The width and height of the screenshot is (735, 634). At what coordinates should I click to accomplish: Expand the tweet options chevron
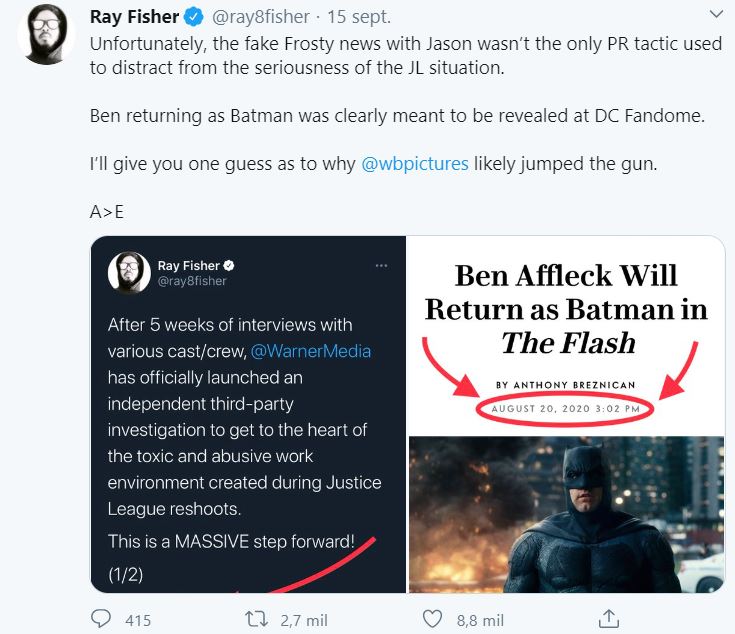pos(716,14)
